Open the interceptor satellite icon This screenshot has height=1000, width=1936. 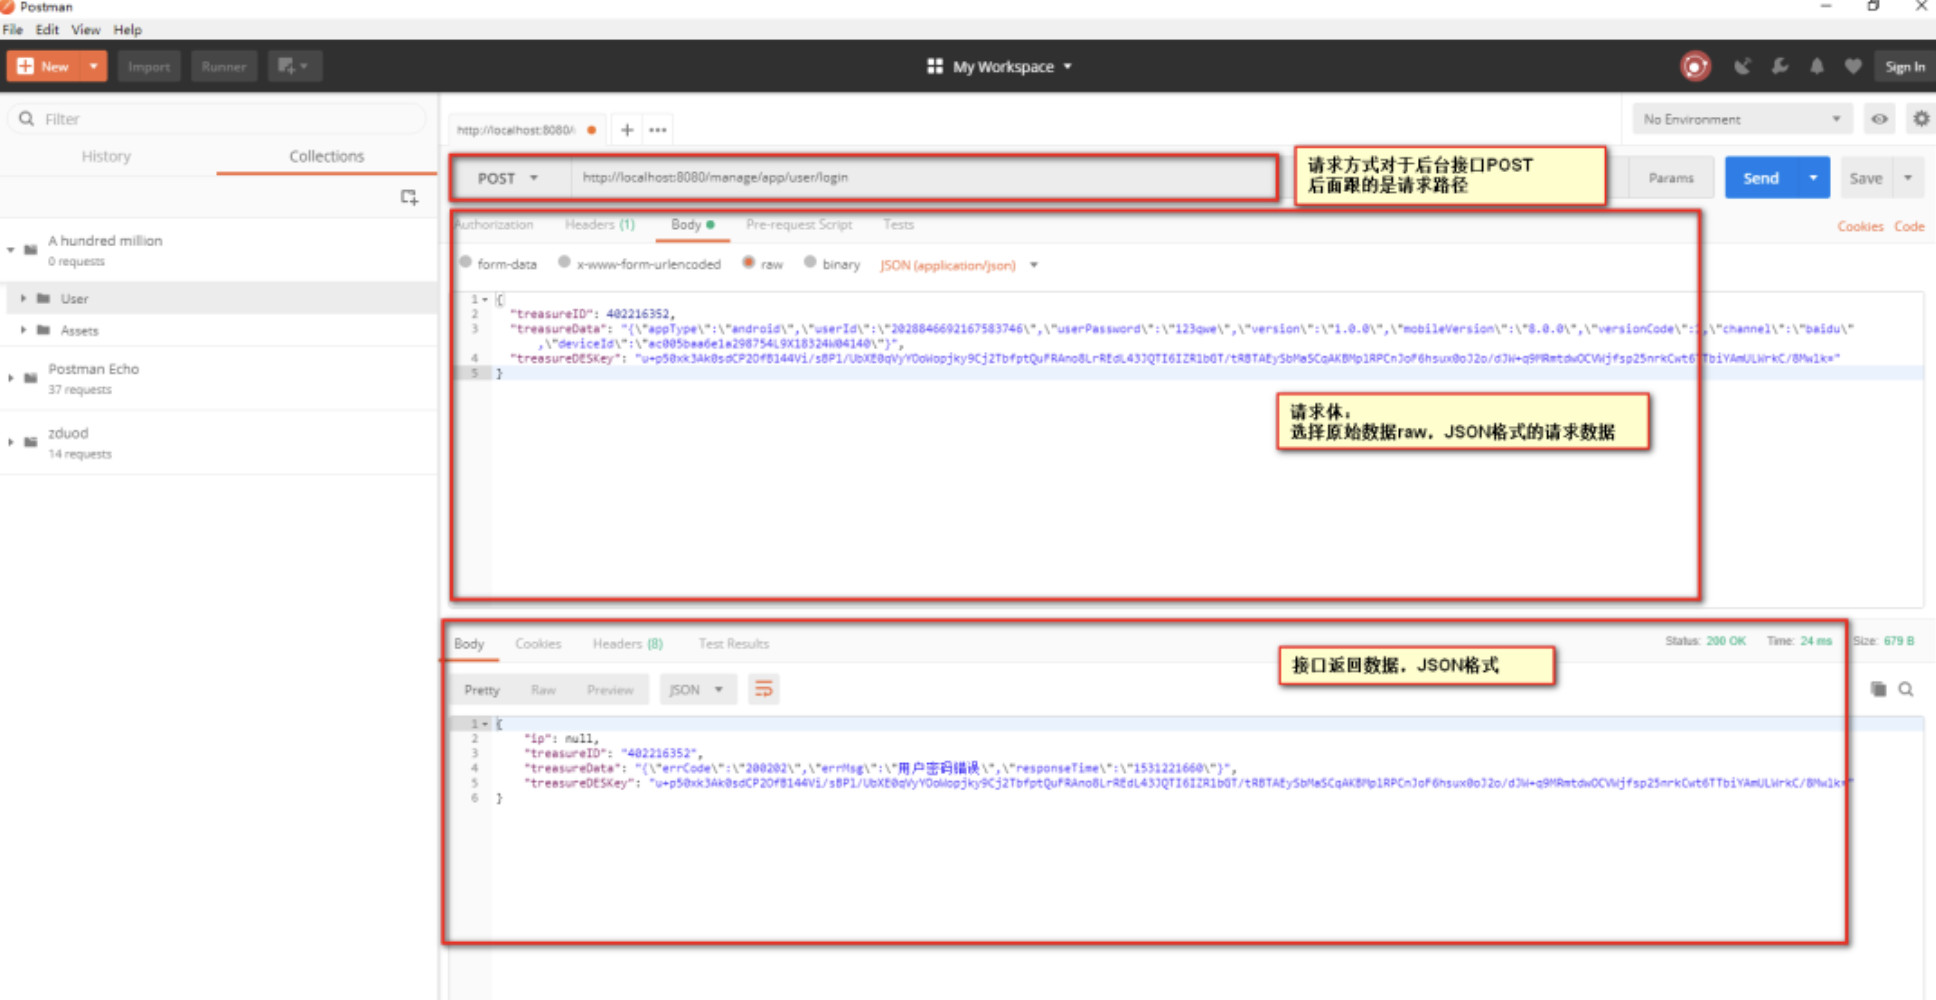pyautogui.click(x=1742, y=66)
